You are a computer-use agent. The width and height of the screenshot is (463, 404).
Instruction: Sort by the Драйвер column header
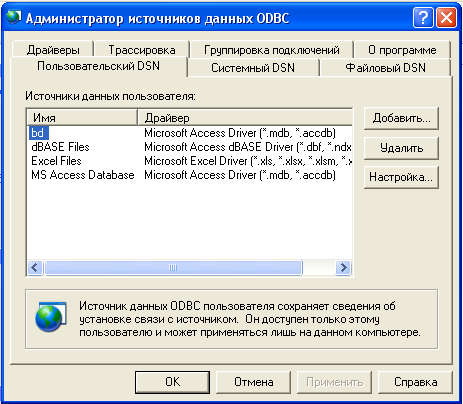point(245,118)
